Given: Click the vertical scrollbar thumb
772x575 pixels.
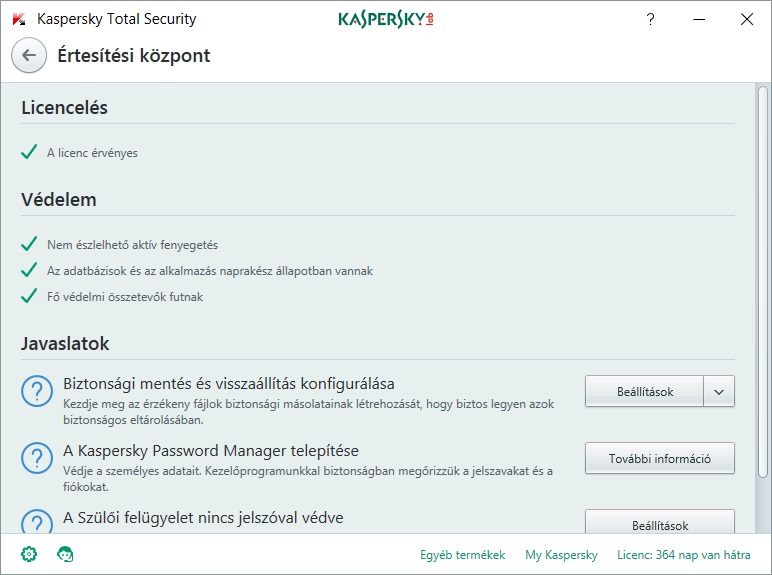Looking at the screenshot, I should pos(763,282).
